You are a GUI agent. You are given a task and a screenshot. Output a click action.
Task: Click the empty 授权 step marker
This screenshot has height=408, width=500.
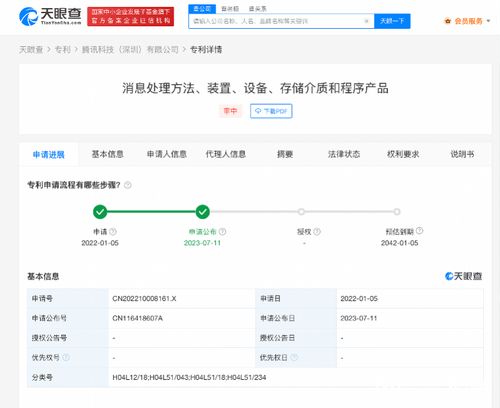(301, 212)
